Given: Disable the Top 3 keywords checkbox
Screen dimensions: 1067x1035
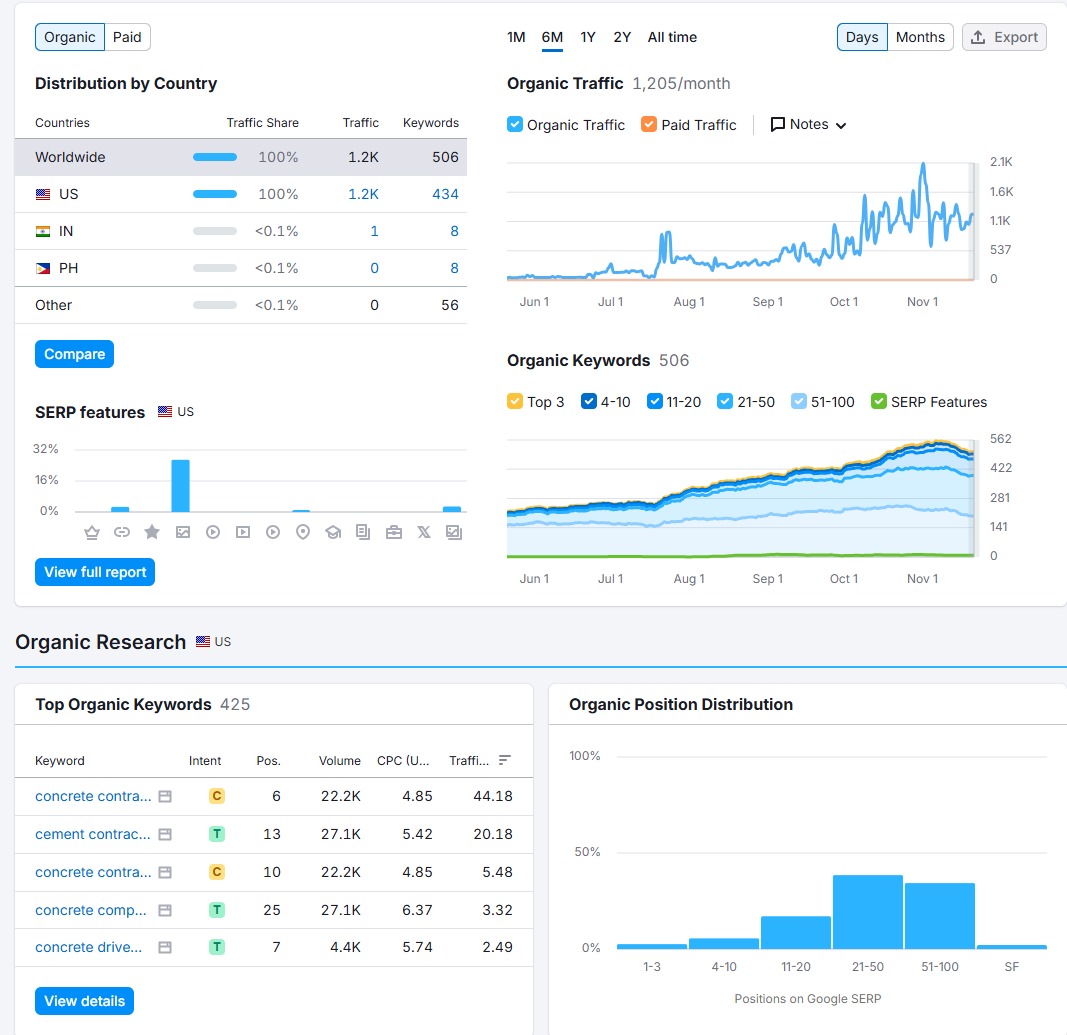Looking at the screenshot, I should coord(515,402).
